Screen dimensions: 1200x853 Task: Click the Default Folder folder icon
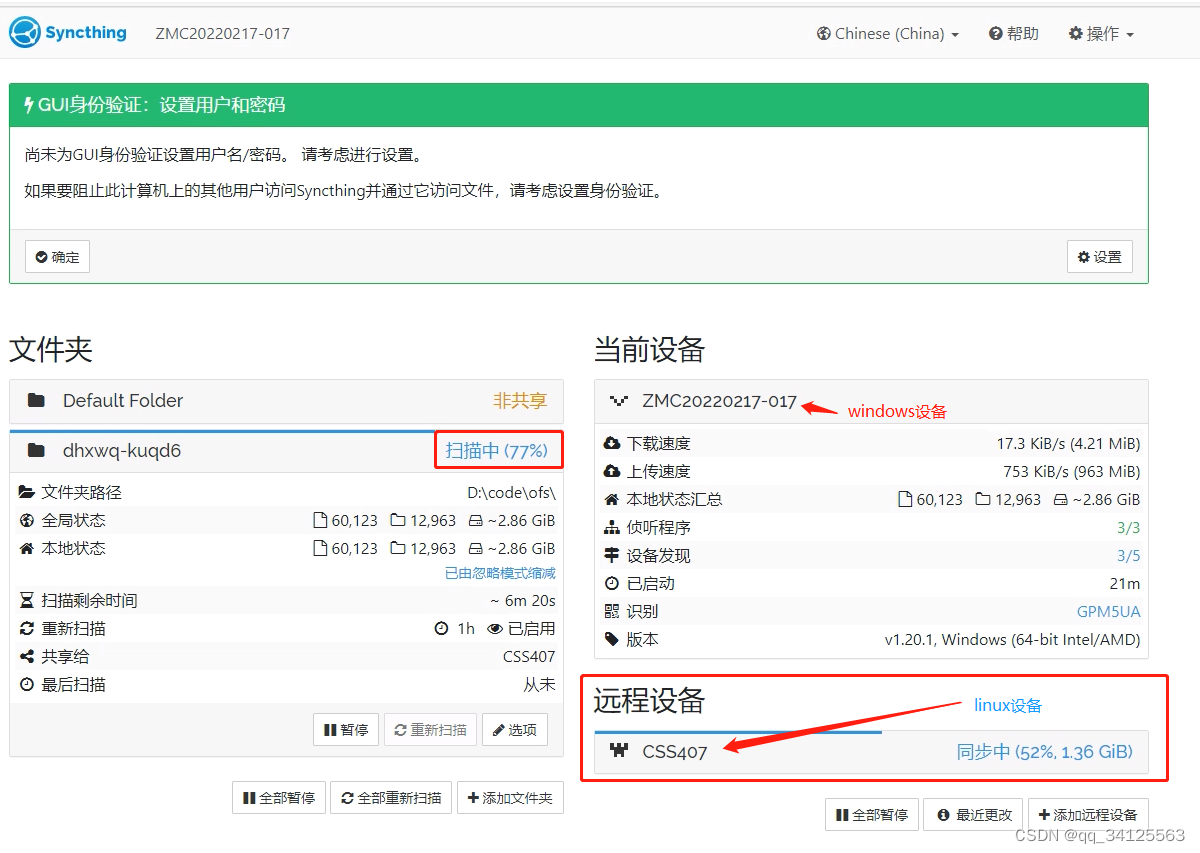37,401
